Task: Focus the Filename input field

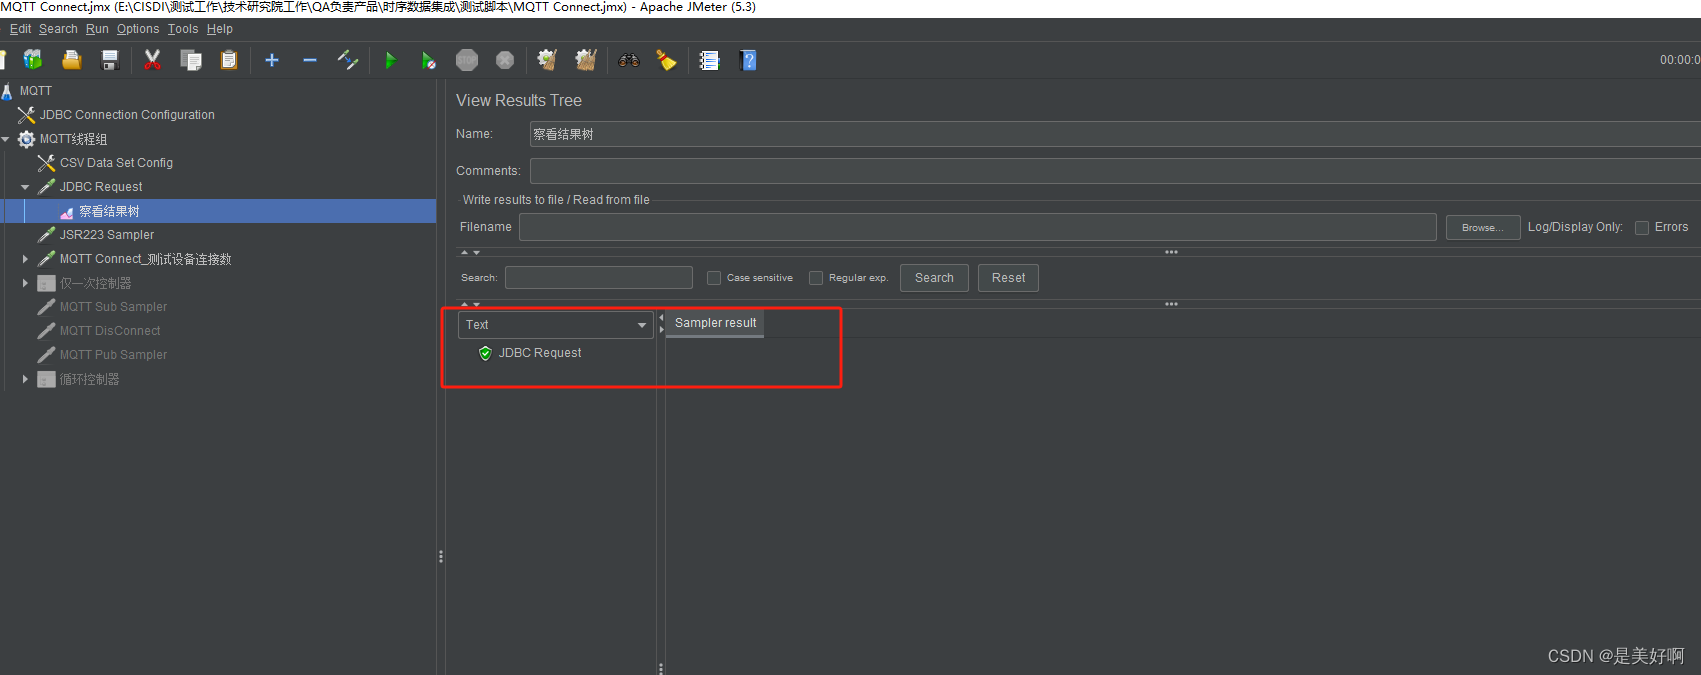Action: 978,227
